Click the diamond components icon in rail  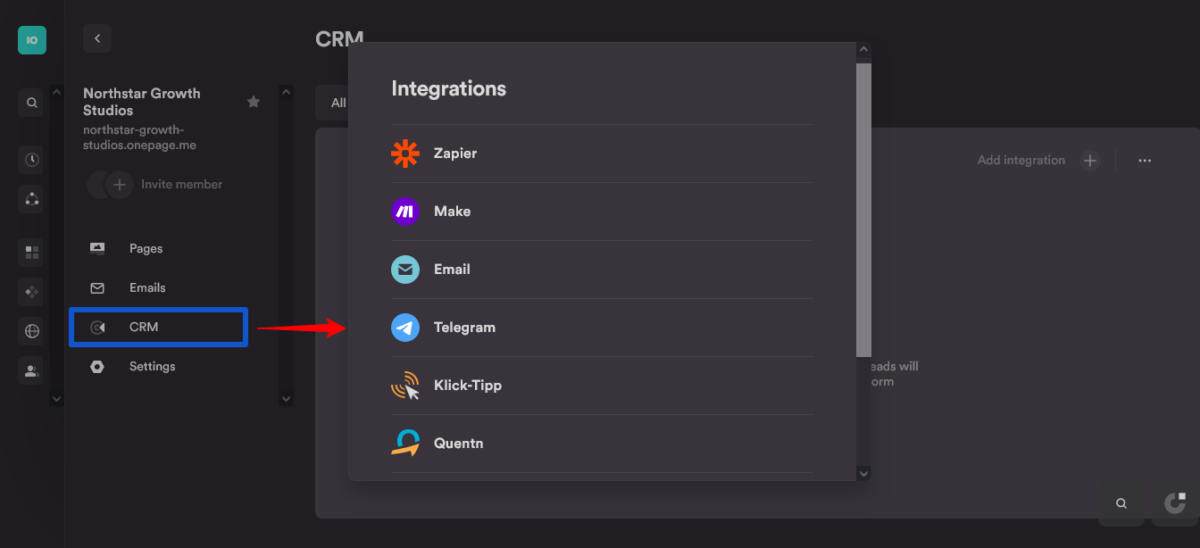pyautogui.click(x=32, y=292)
